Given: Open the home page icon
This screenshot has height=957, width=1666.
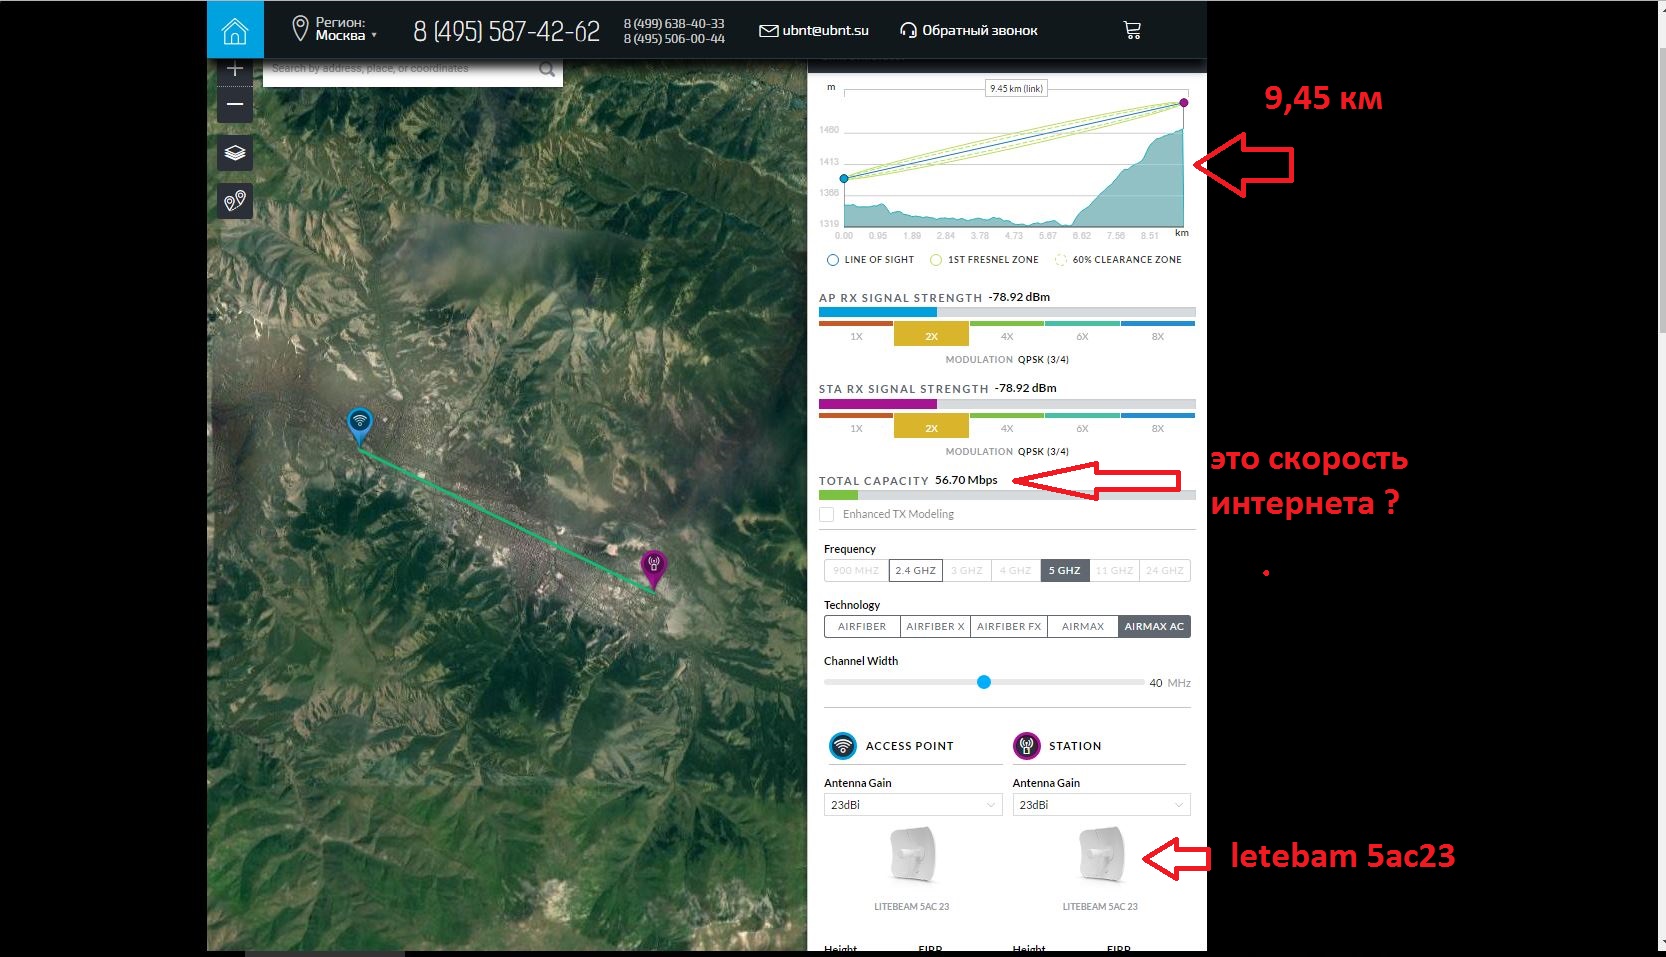Looking at the screenshot, I should [x=235, y=31].
